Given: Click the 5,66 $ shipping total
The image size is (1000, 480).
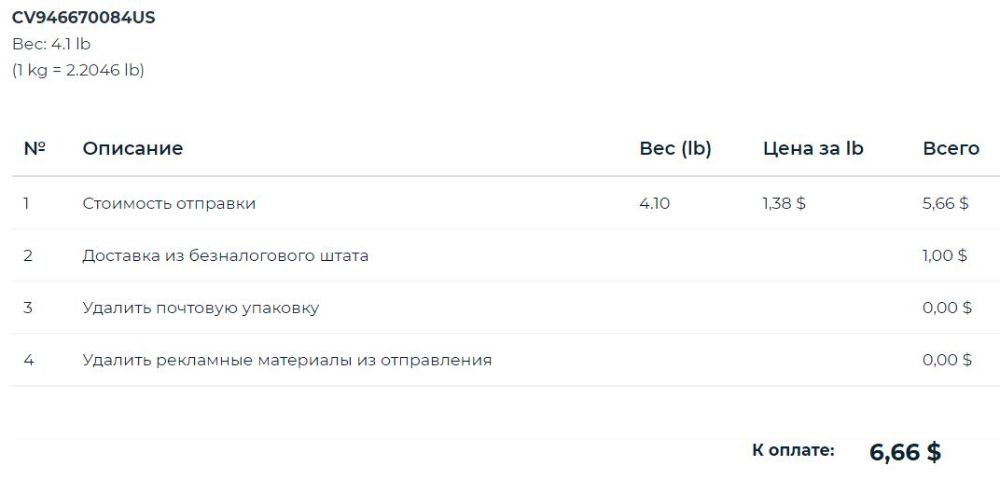Looking at the screenshot, I should (945, 204).
